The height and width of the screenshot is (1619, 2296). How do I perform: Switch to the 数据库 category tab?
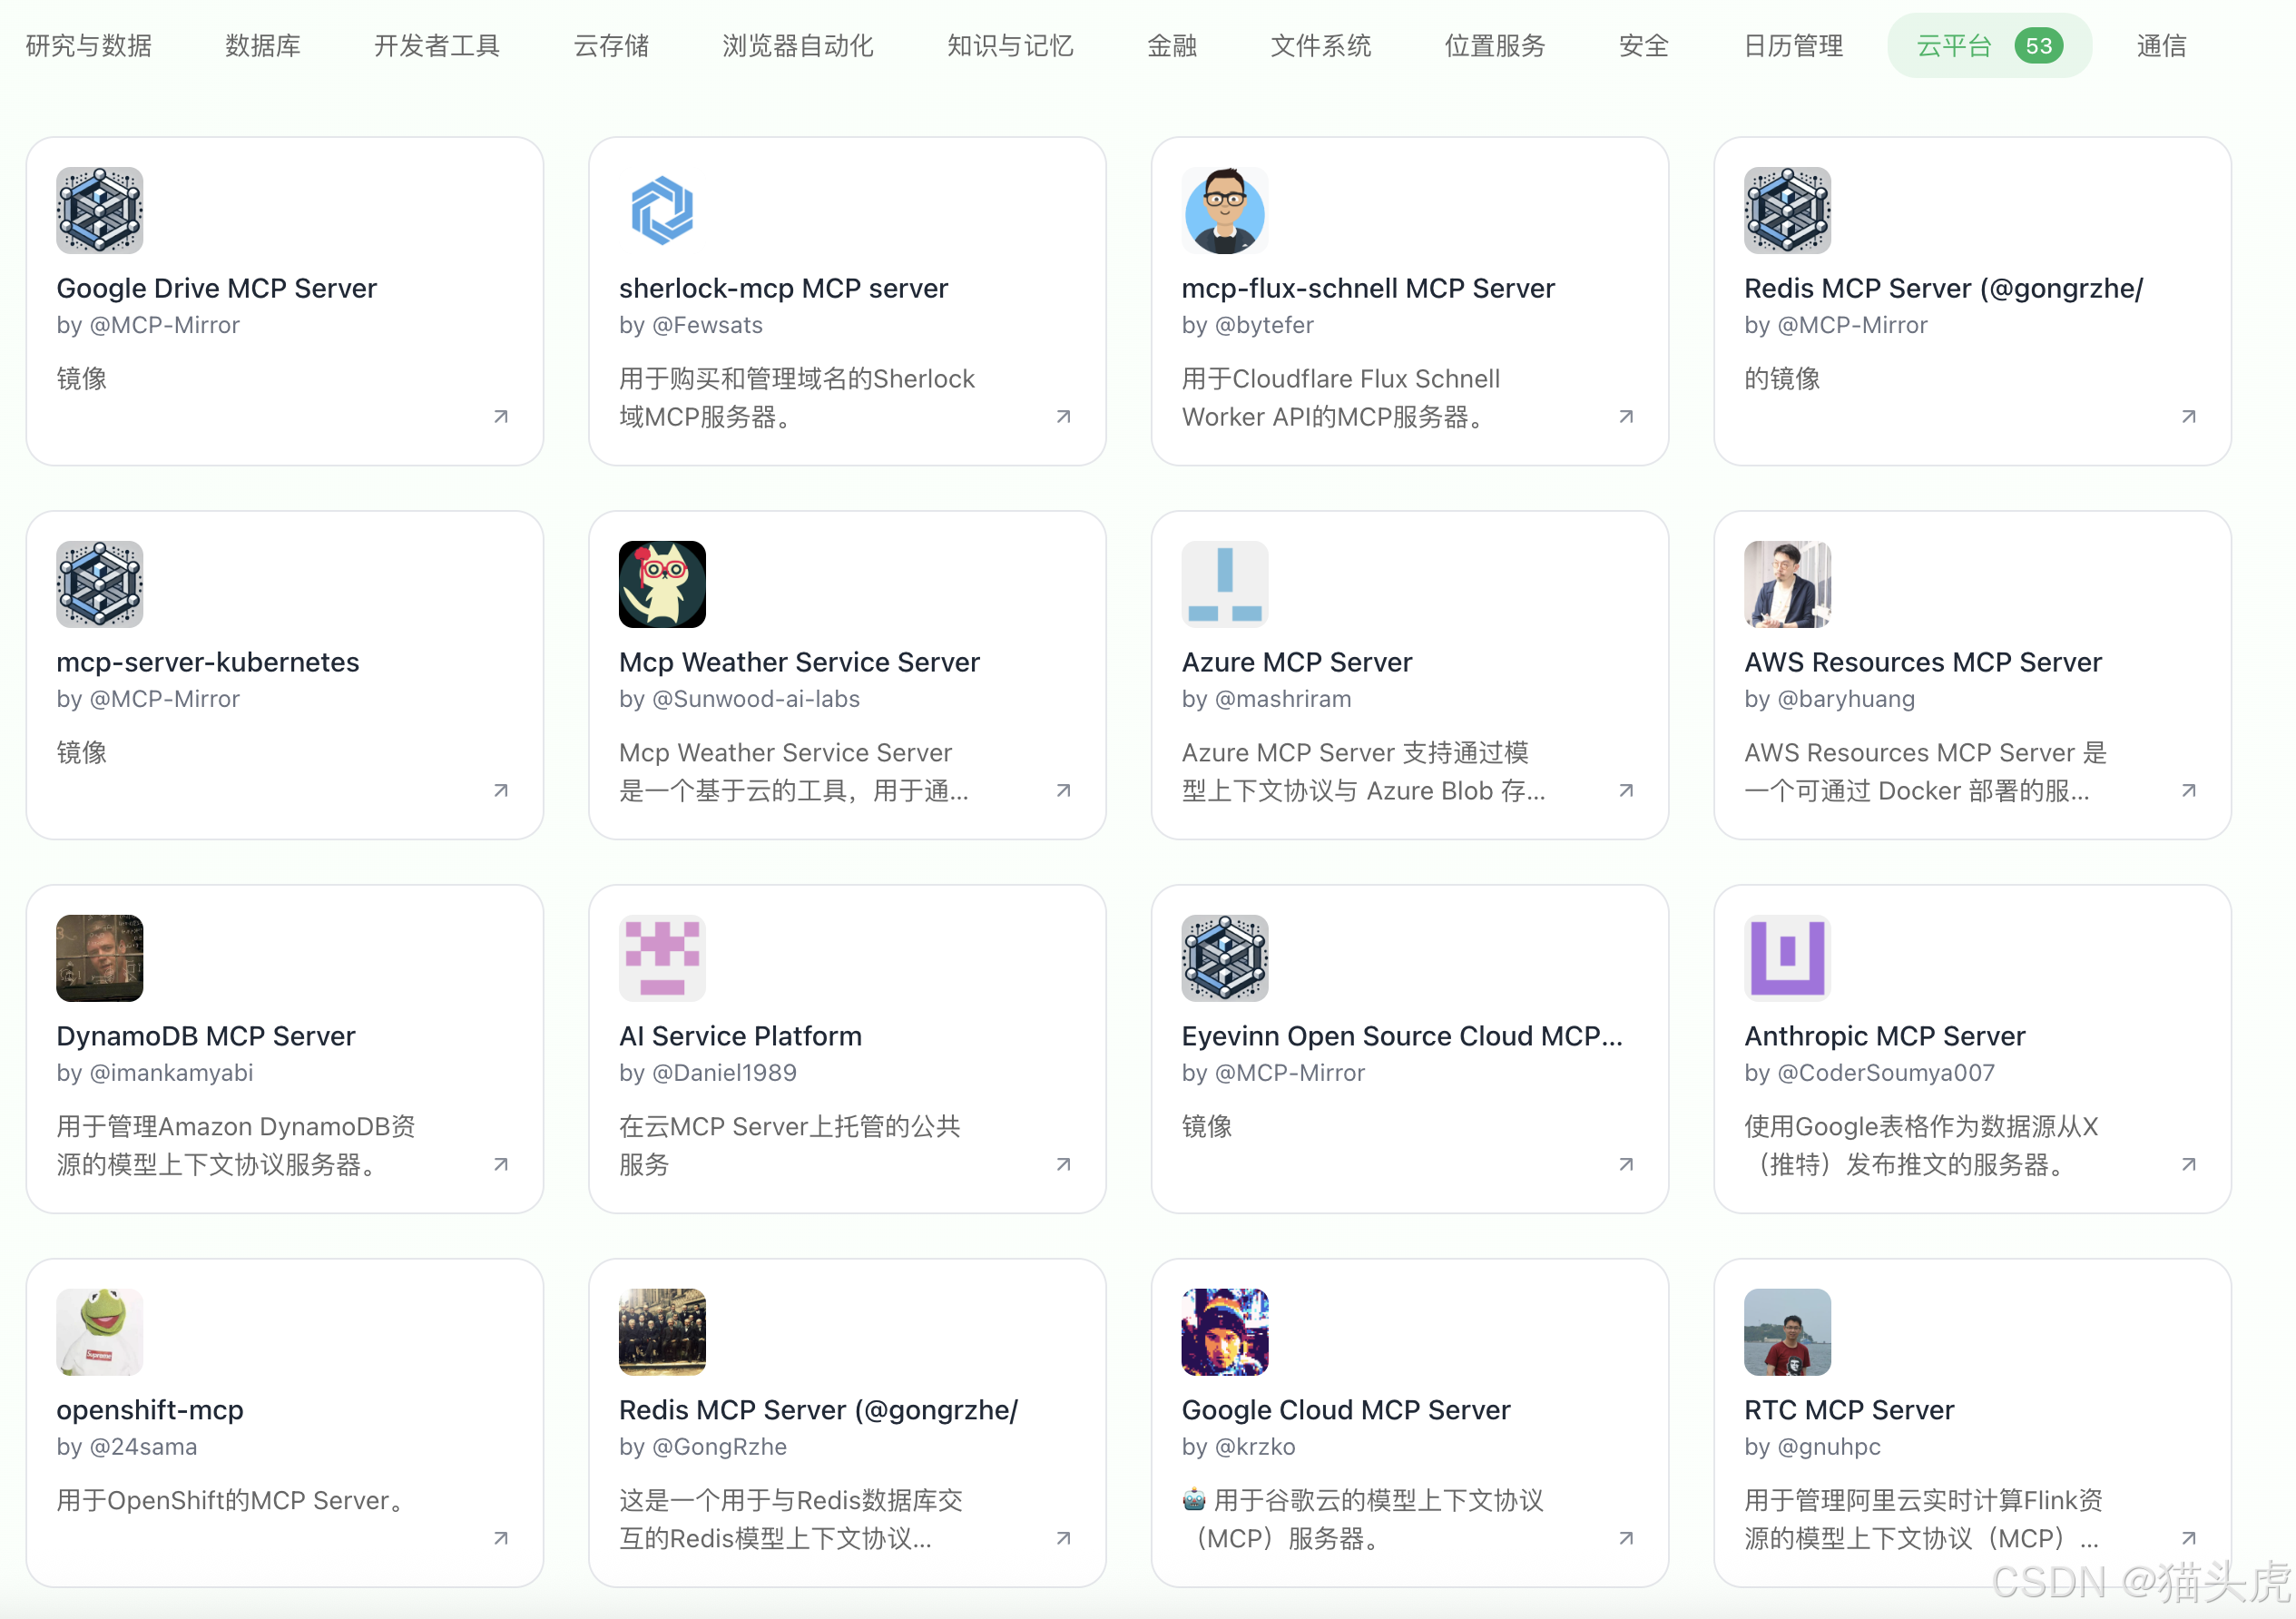[x=263, y=46]
